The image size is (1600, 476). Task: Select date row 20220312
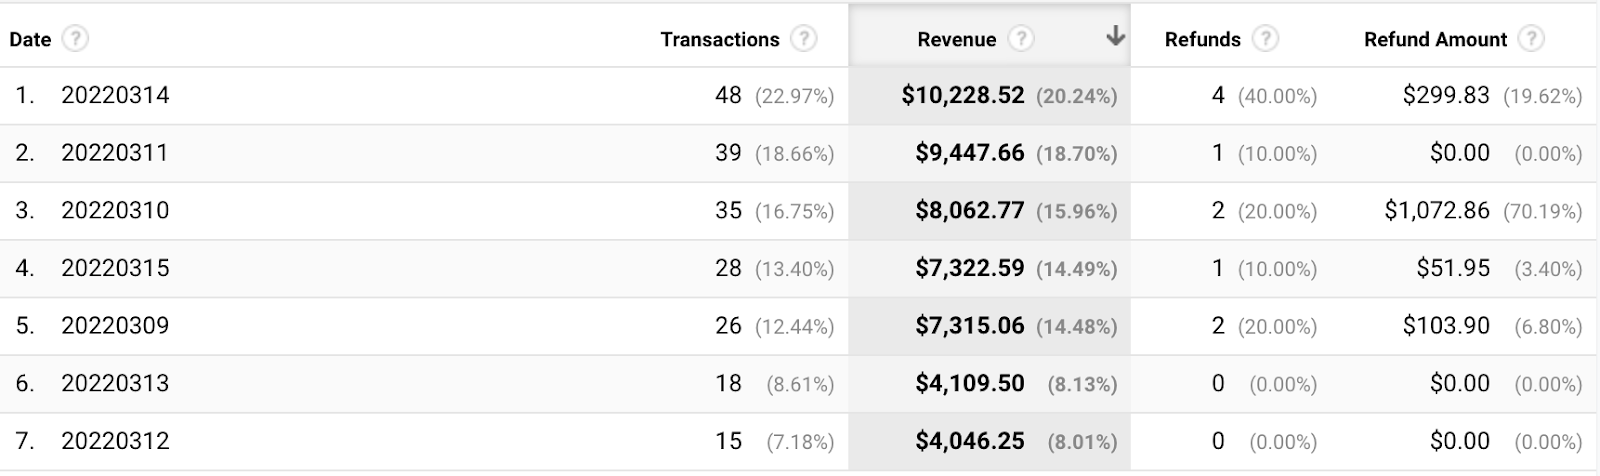pyautogui.click(x=115, y=441)
